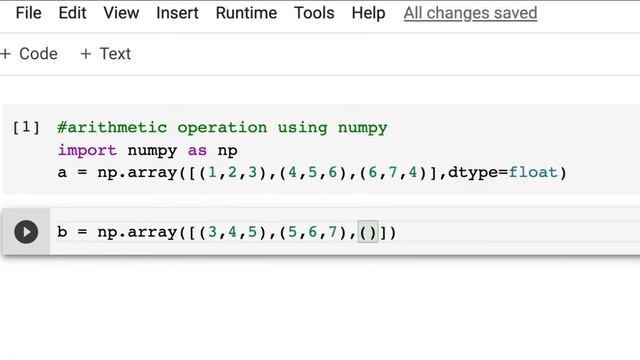Open the File menu
Viewport: 640px width, 360px height.
pyautogui.click(x=29, y=13)
